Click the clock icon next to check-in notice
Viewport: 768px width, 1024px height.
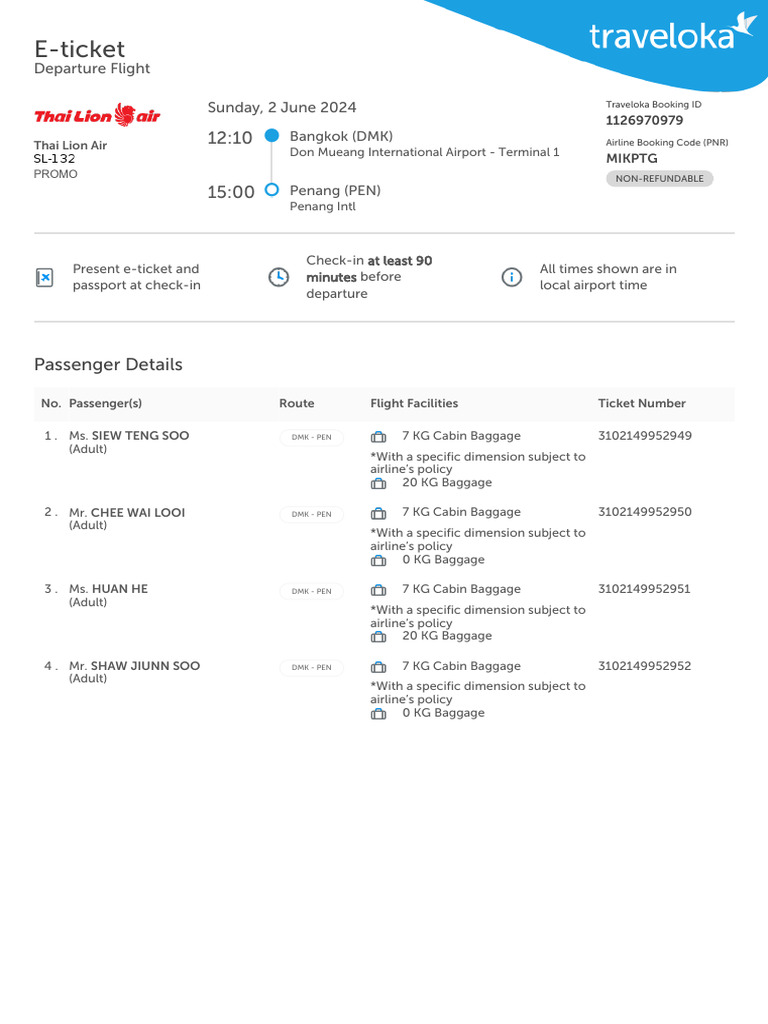point(279,278)
